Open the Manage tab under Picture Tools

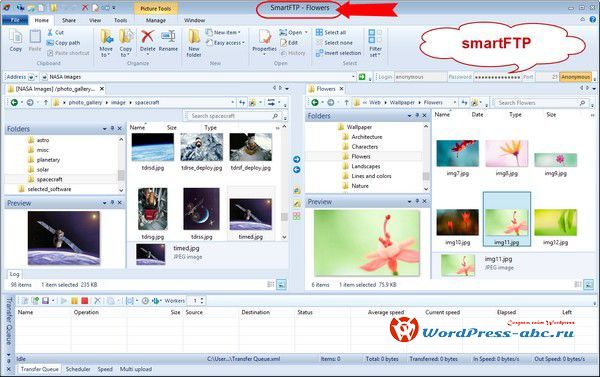click(156, 20)
